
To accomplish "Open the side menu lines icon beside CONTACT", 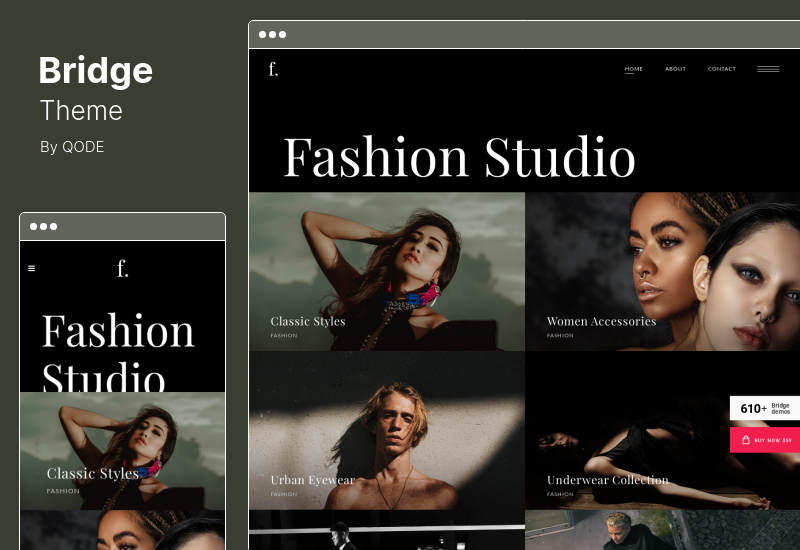I will pyautogui.click(x=768, y=69).
